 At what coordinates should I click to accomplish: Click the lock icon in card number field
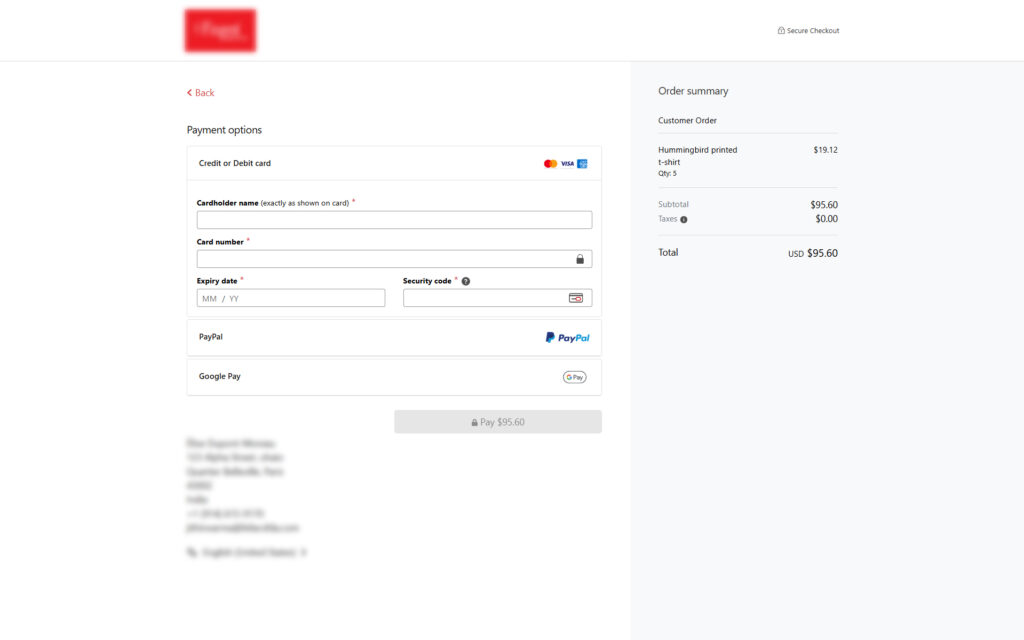coord(581,258)
